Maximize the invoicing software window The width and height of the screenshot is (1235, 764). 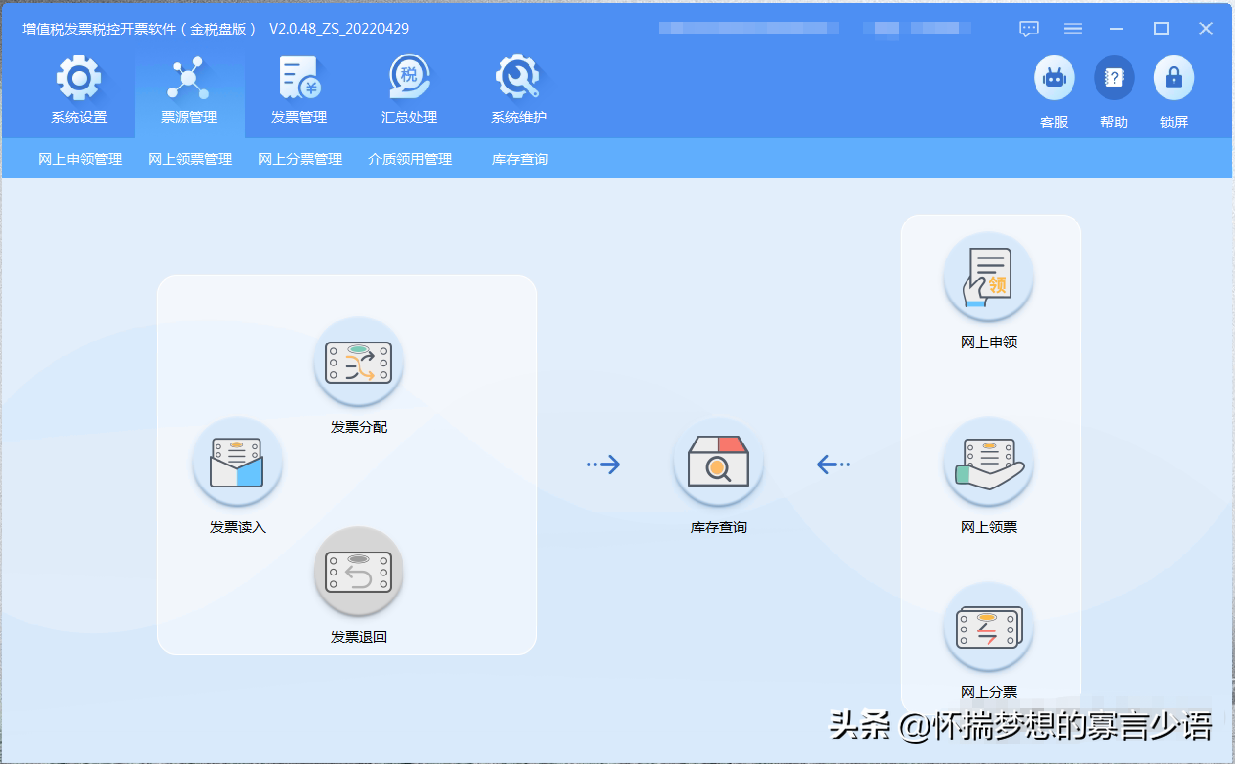tap(1161, 29)
